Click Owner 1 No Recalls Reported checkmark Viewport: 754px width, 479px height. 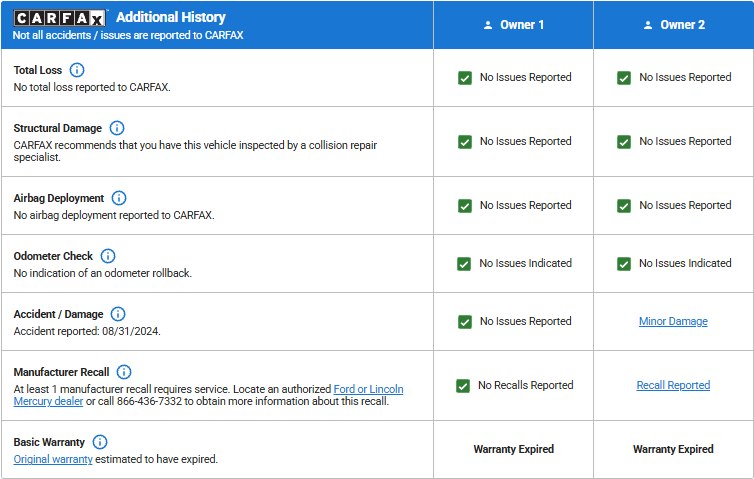click(463, 385)
